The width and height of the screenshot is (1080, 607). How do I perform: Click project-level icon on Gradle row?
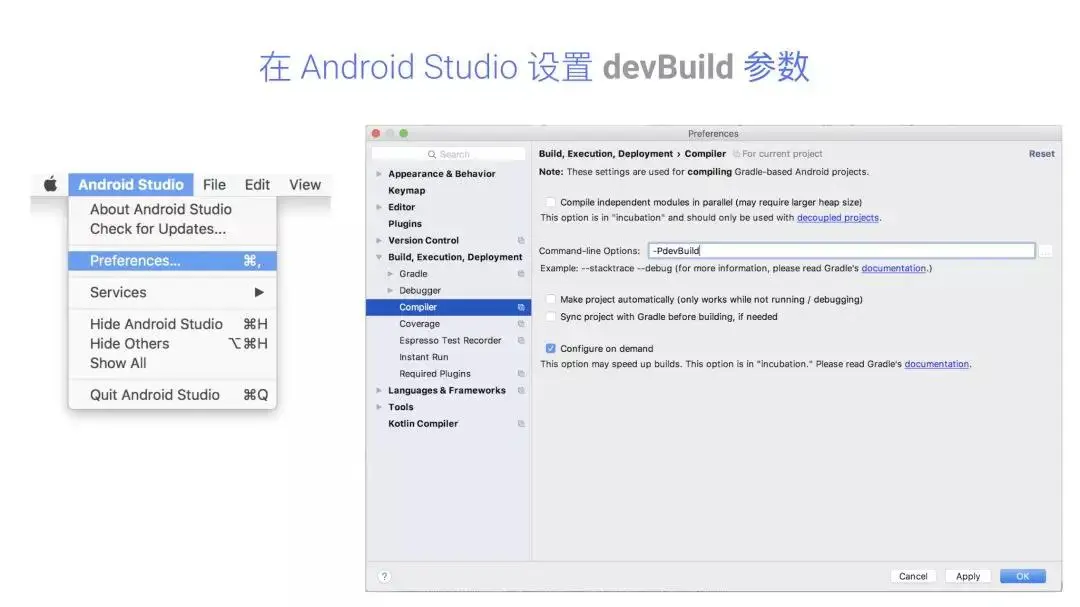click(521, 274)
